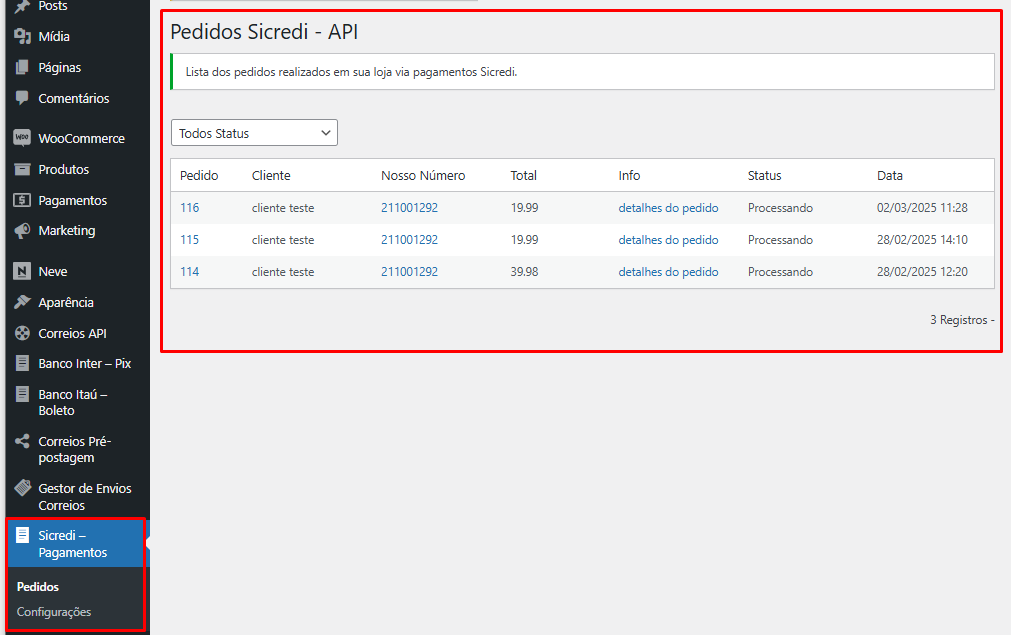Open Banco Itaú – Boleto menu
Screen dimensions: 1011x635
click(x=72, y=402)
